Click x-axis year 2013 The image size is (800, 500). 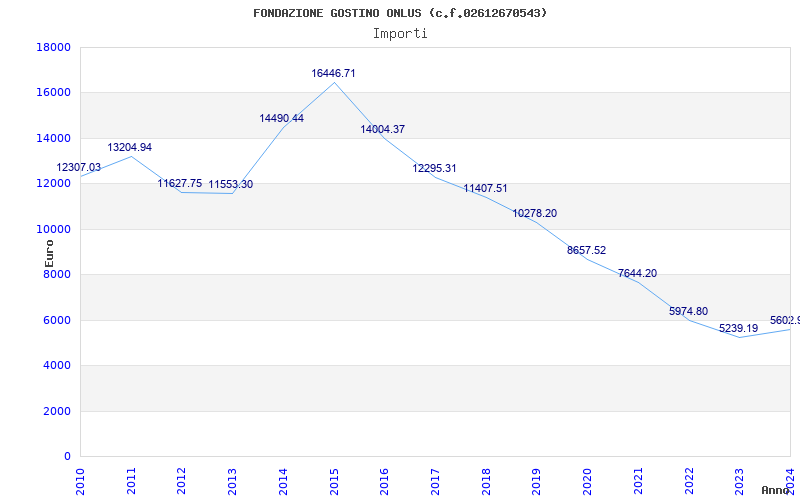click(233, 481)
